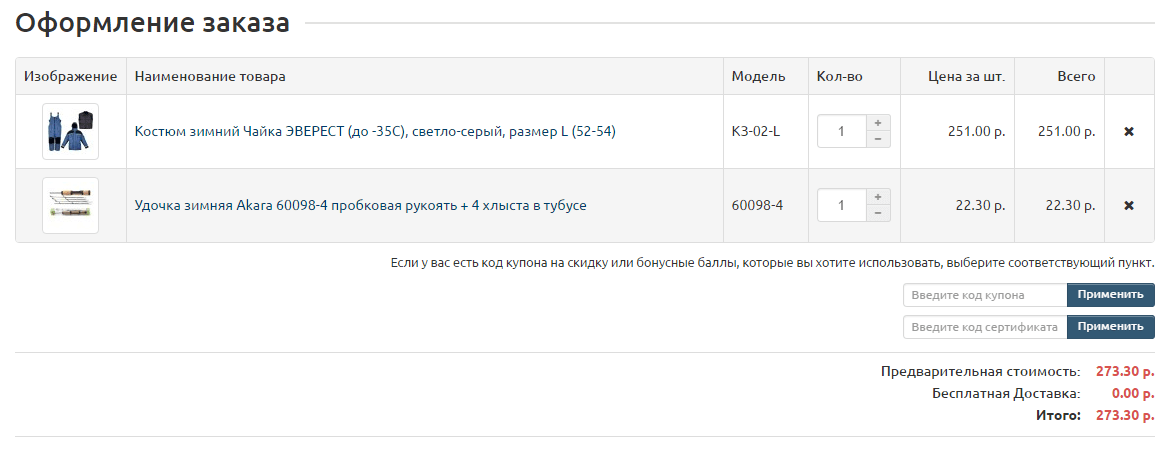Image resolution: width=1168 pixels, height=454 pixels.
Task: Focus the certificate code input field
Action: 985,327
